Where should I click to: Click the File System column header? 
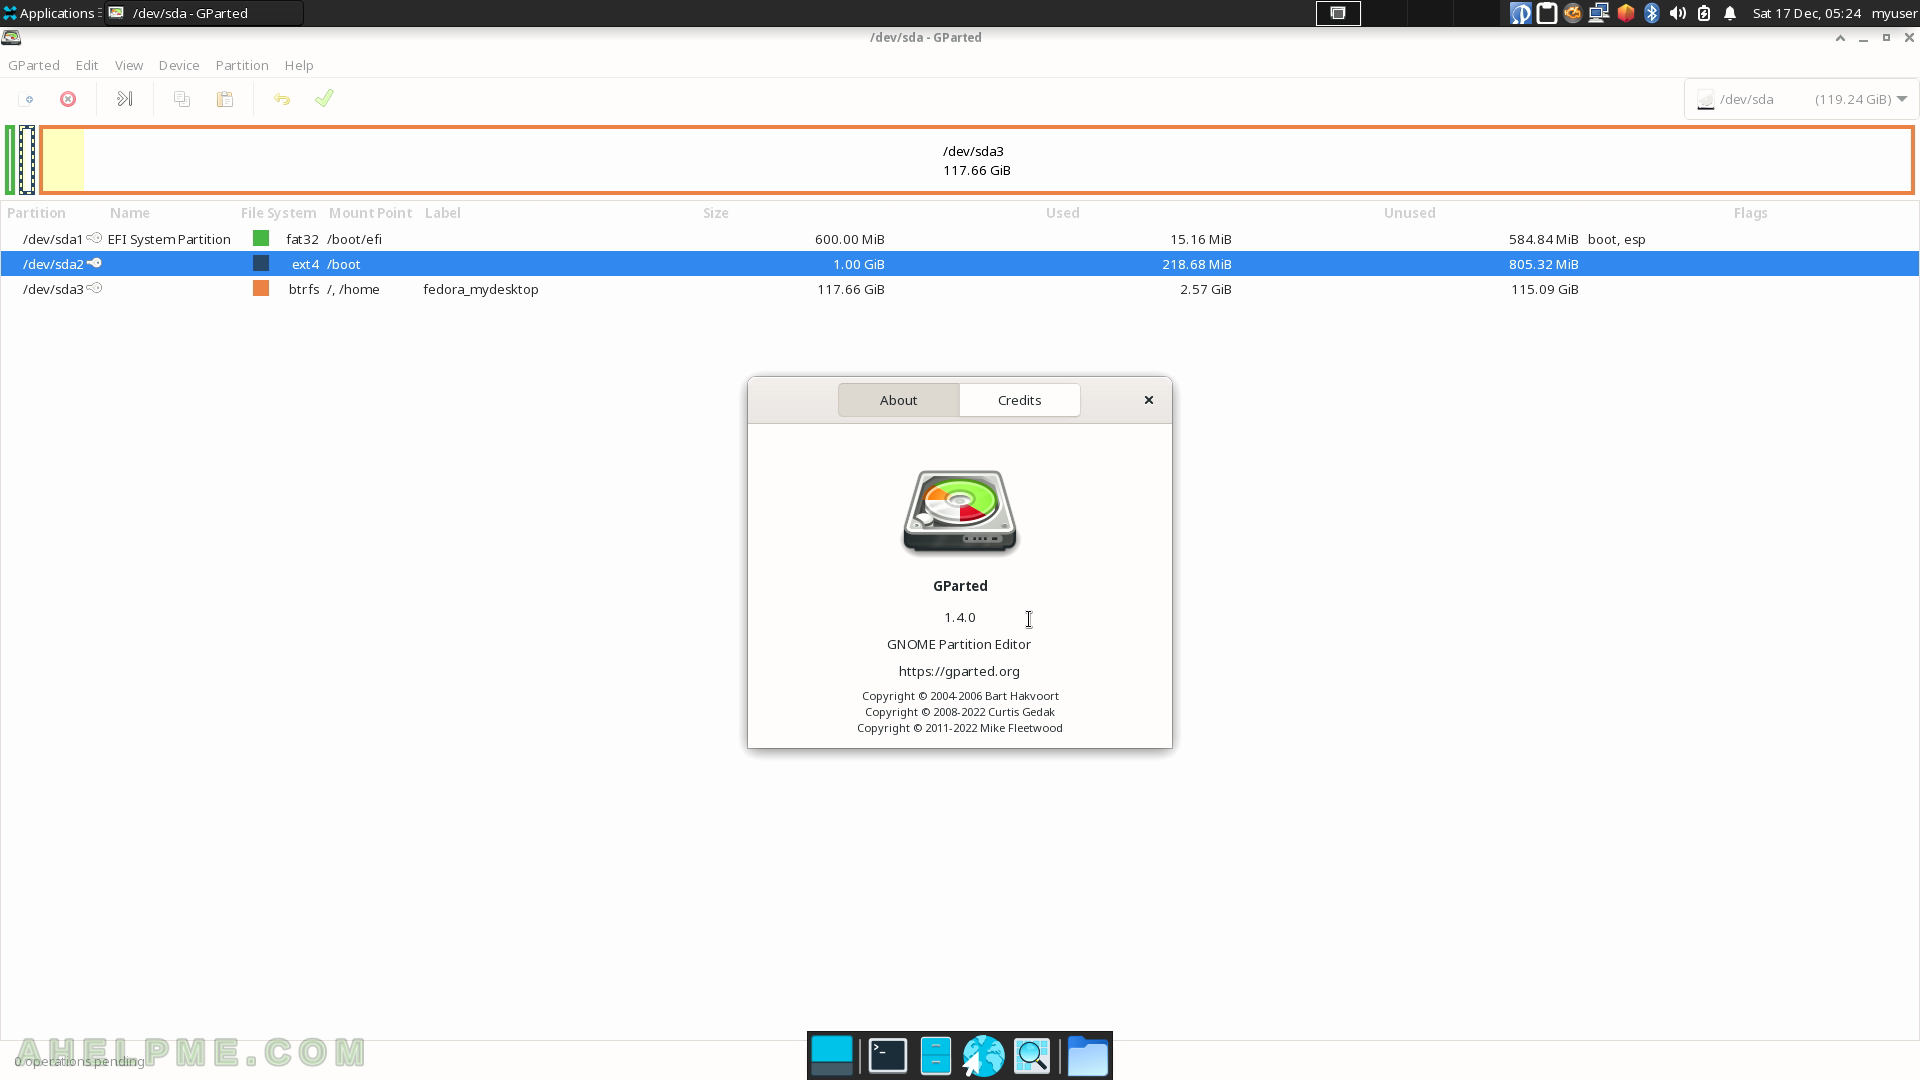(278, 213)
